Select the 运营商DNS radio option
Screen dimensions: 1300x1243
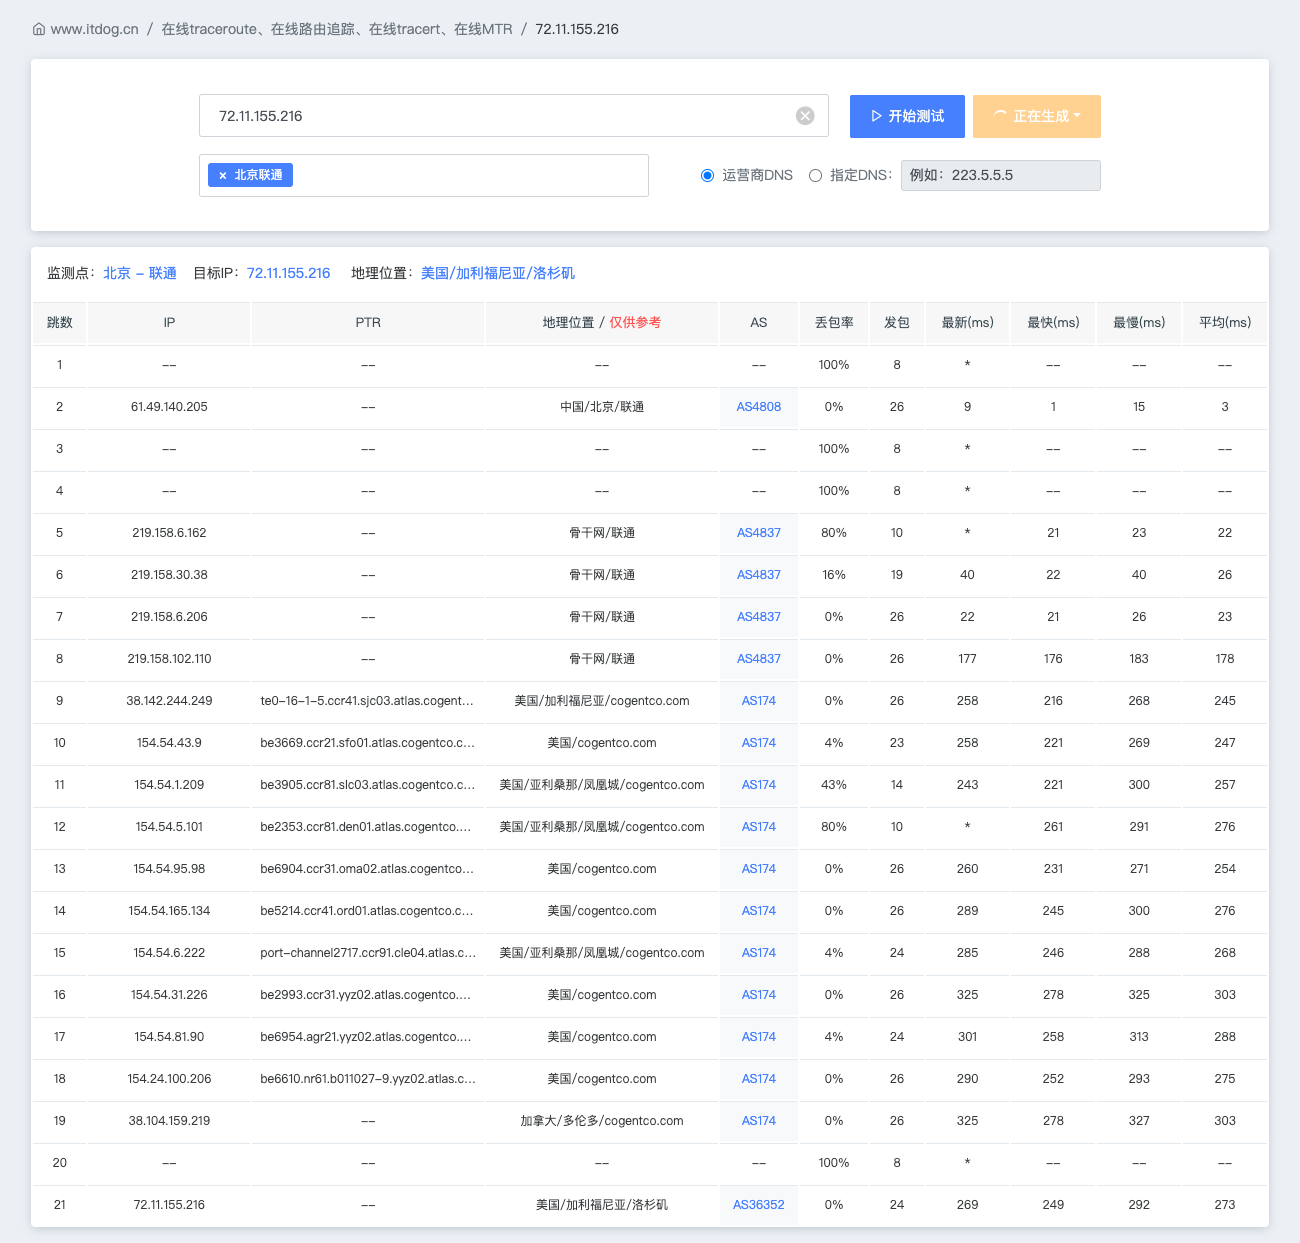pos(707,175)
